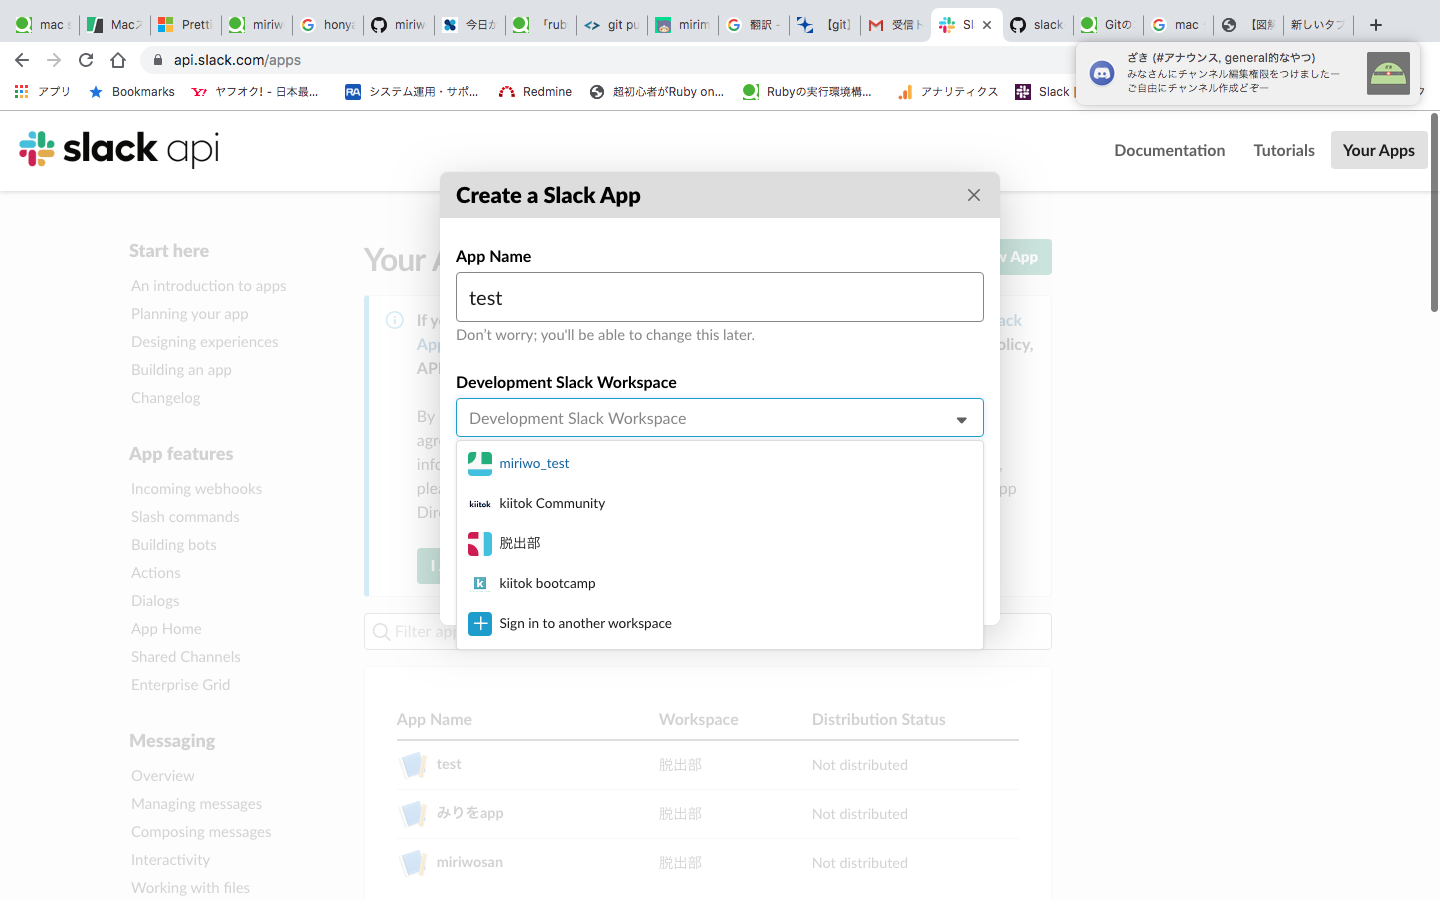Collapse the Development Slack Workspace dropdown arrow
The width and height of the screenshot is (1440, 900).
point(962,419)
